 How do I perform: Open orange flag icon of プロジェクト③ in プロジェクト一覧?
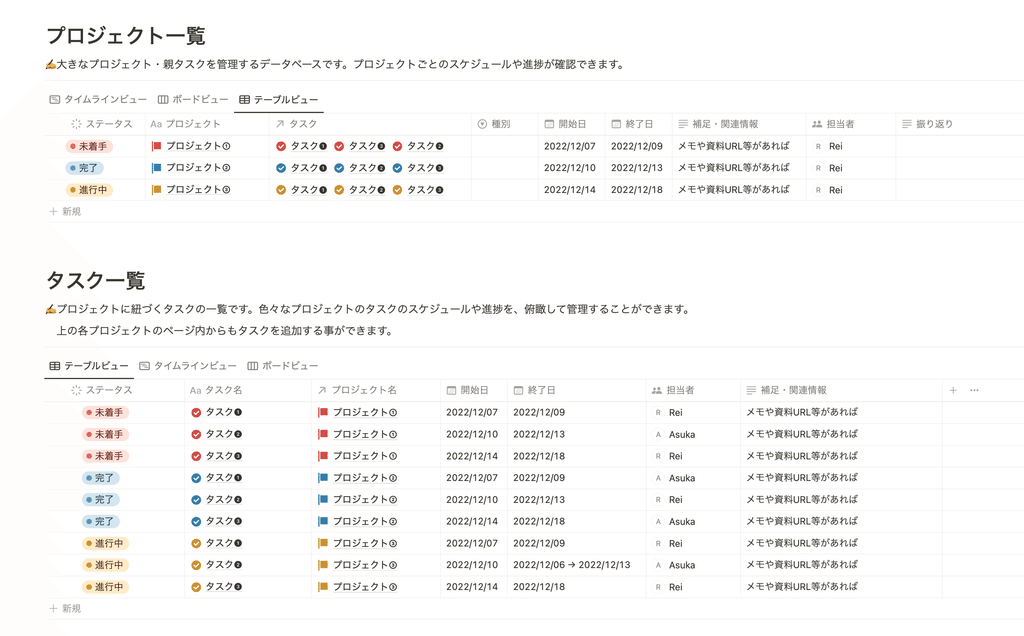(x=156, y=190)
